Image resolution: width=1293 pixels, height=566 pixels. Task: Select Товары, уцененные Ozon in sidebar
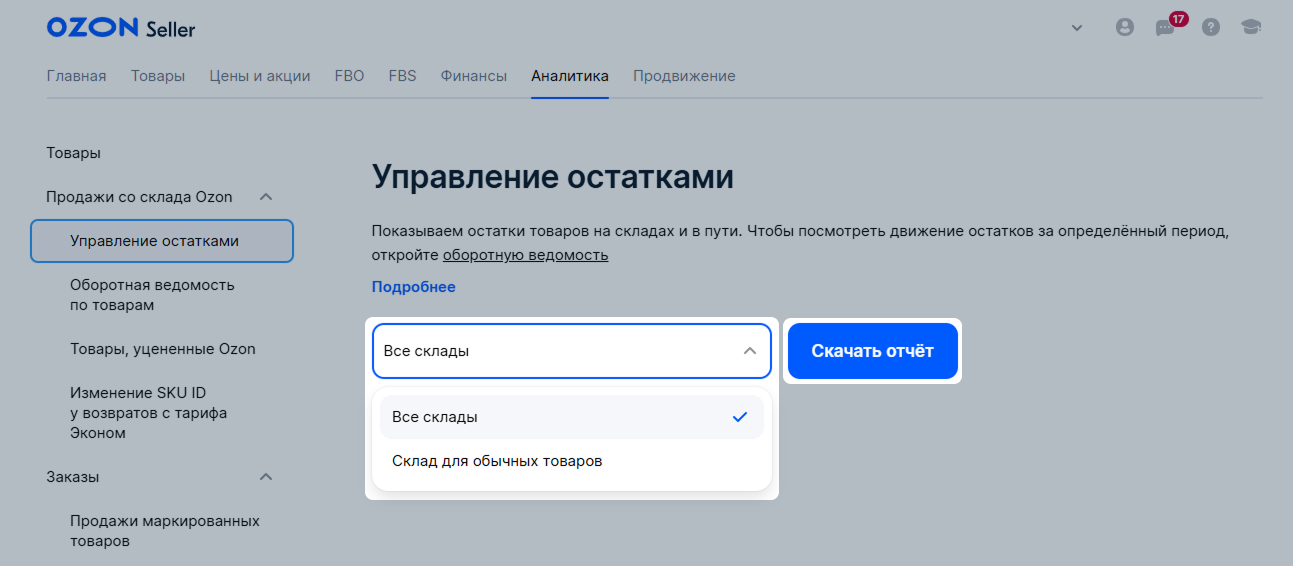[163, 349]
